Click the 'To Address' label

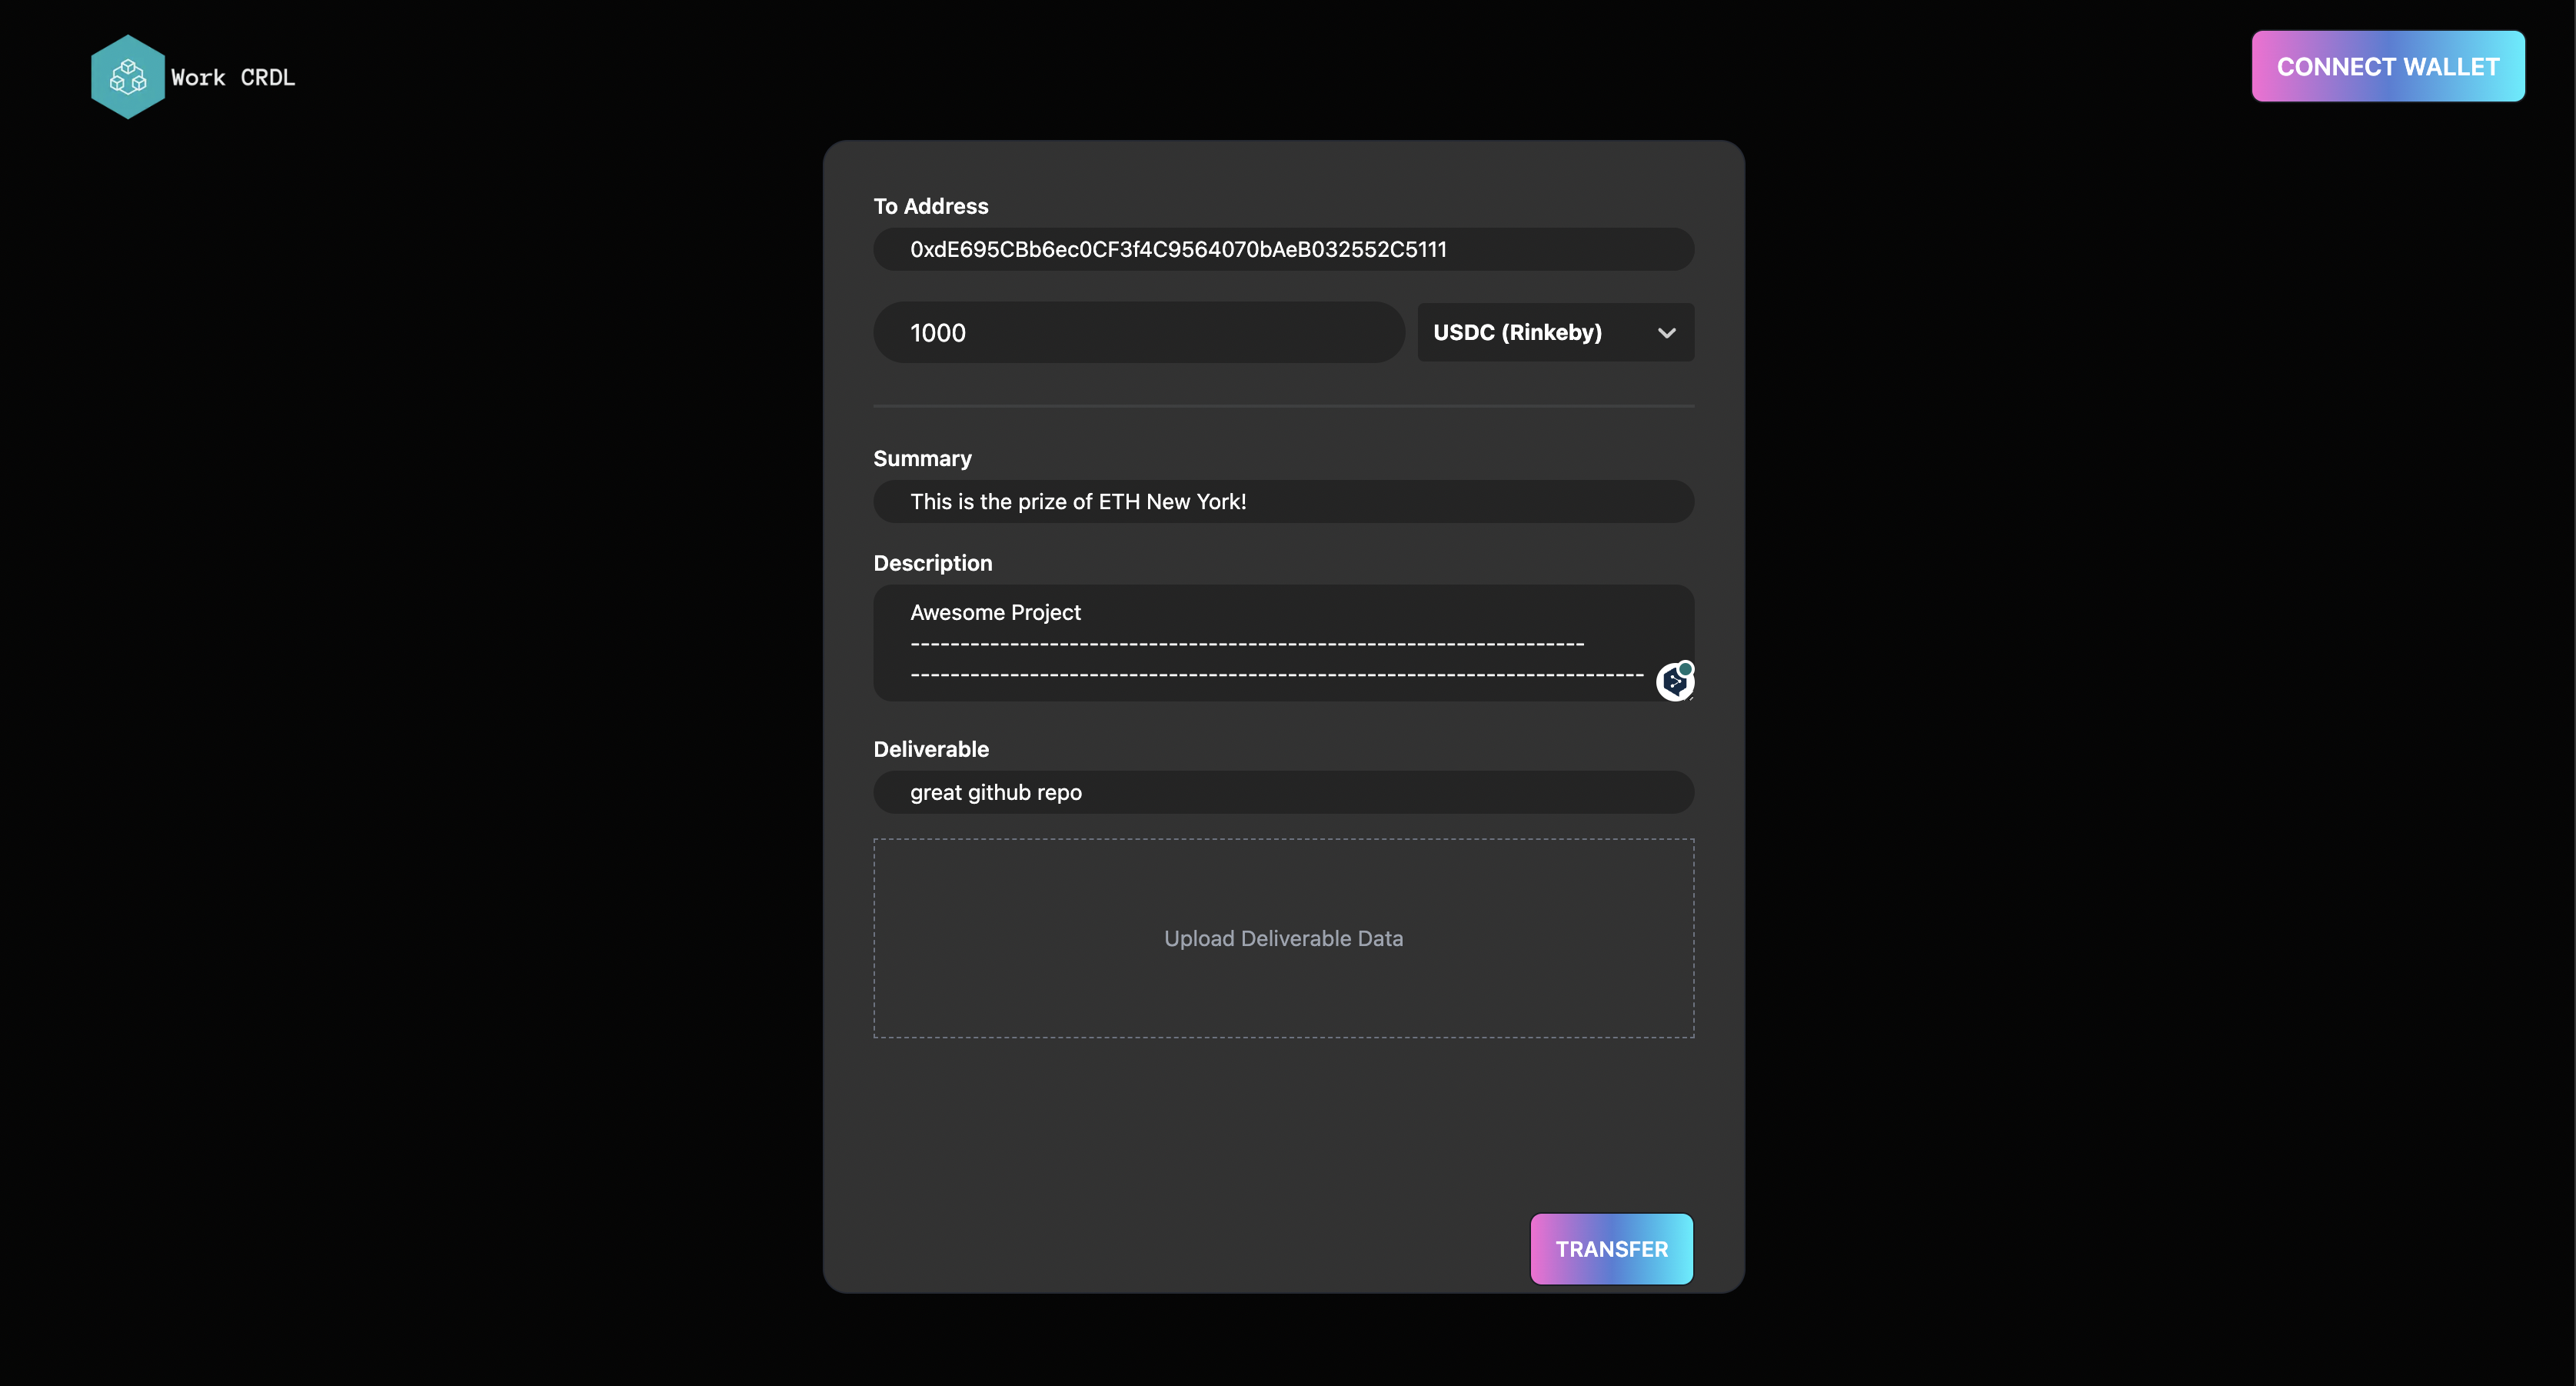pyautogui.click(x=931, y=206)
